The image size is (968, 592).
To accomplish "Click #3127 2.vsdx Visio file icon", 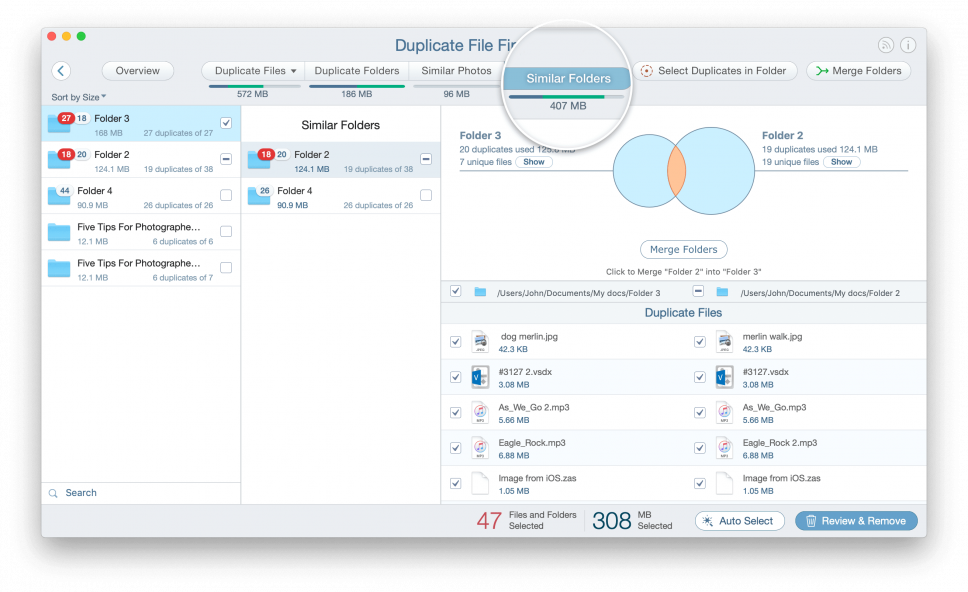I will pyautogui.click(x=480, y=377).
